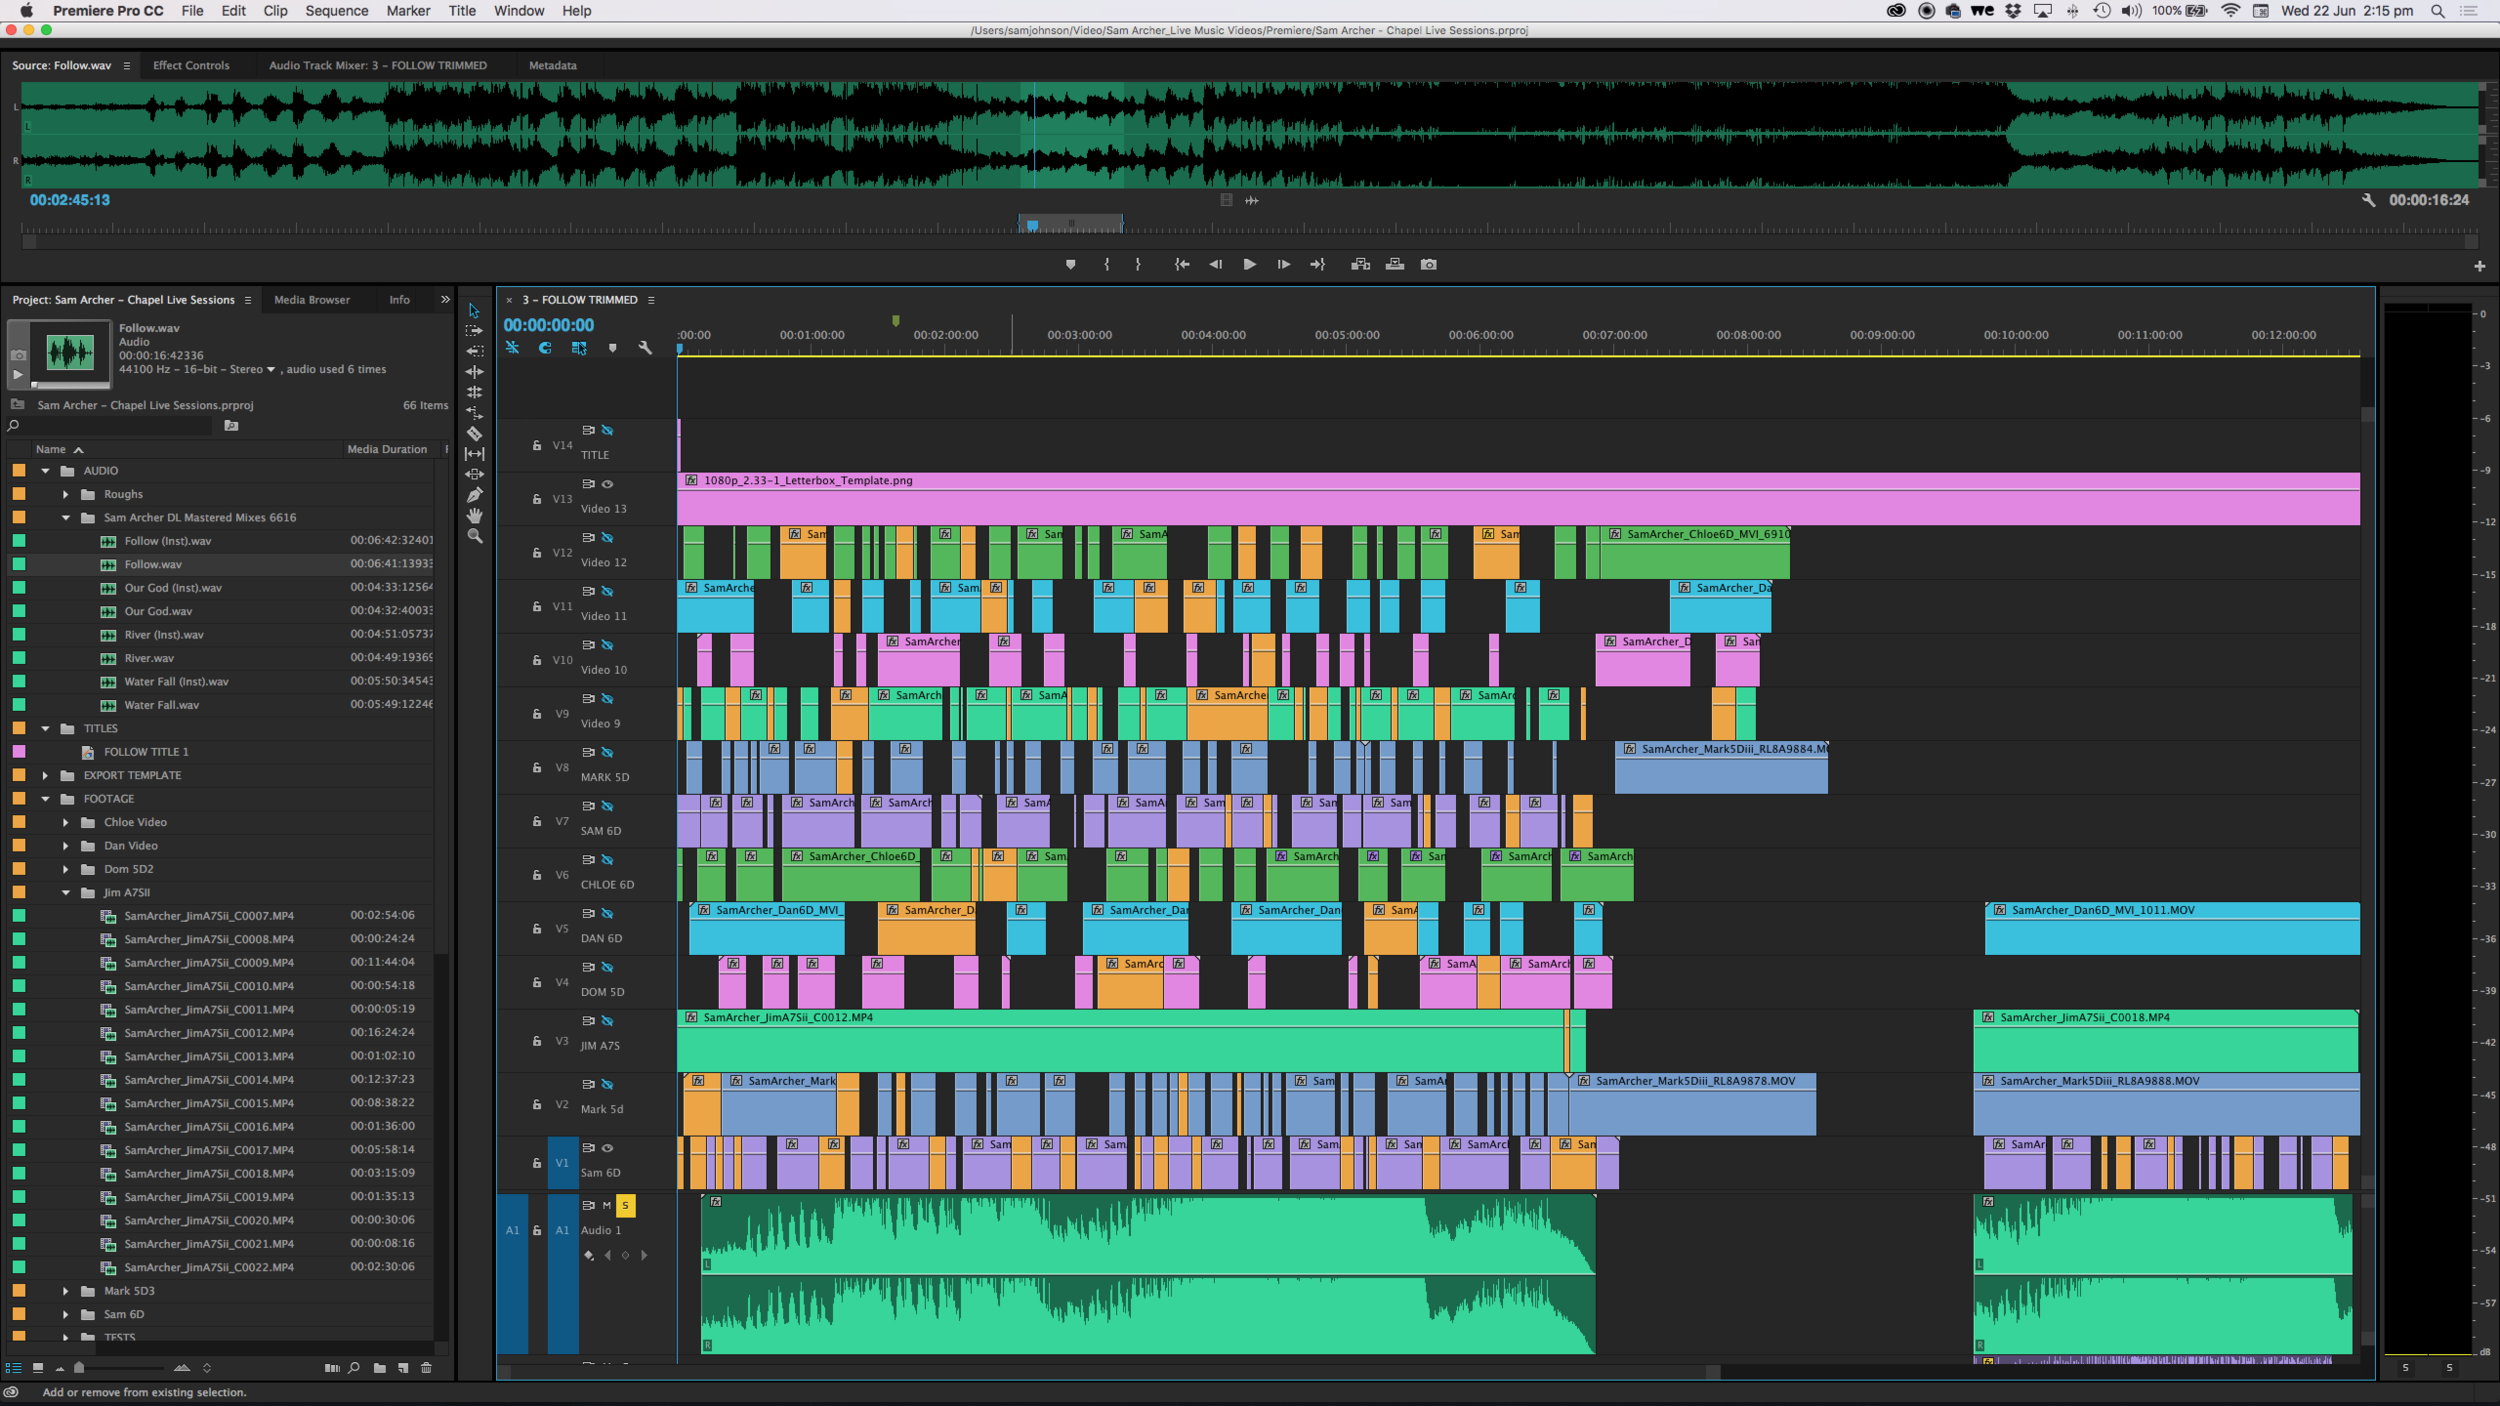Toggle V14 TITLE track output eye
The width and height of the screenshot is (2500, 1406).
click(607, 430)
